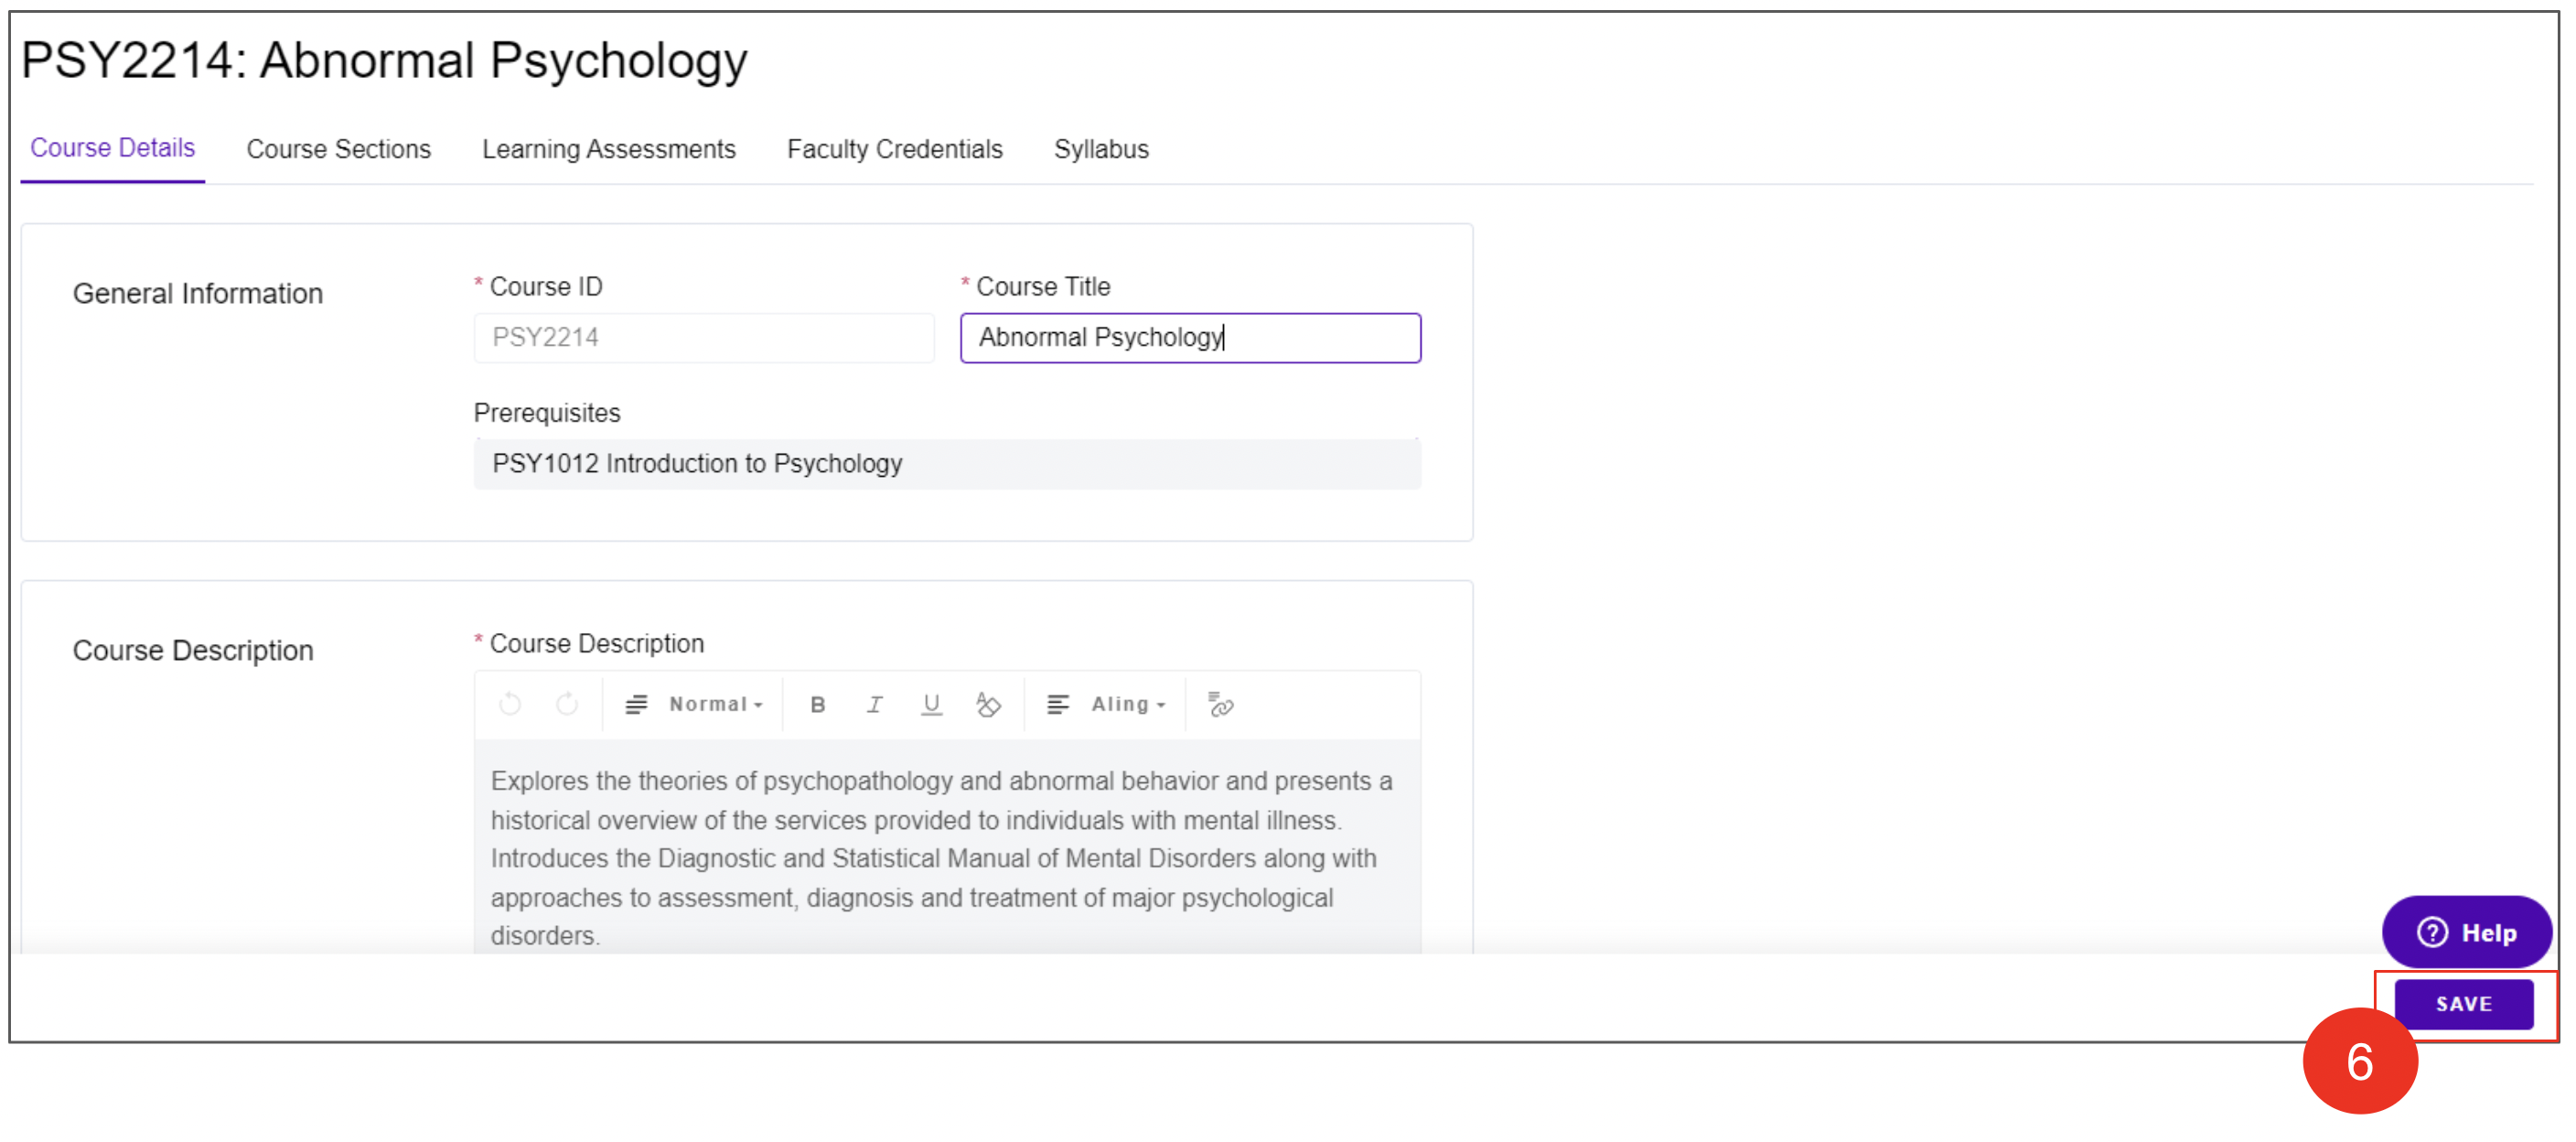
Task: Open the Syllabus tab
Action: 1101,149
